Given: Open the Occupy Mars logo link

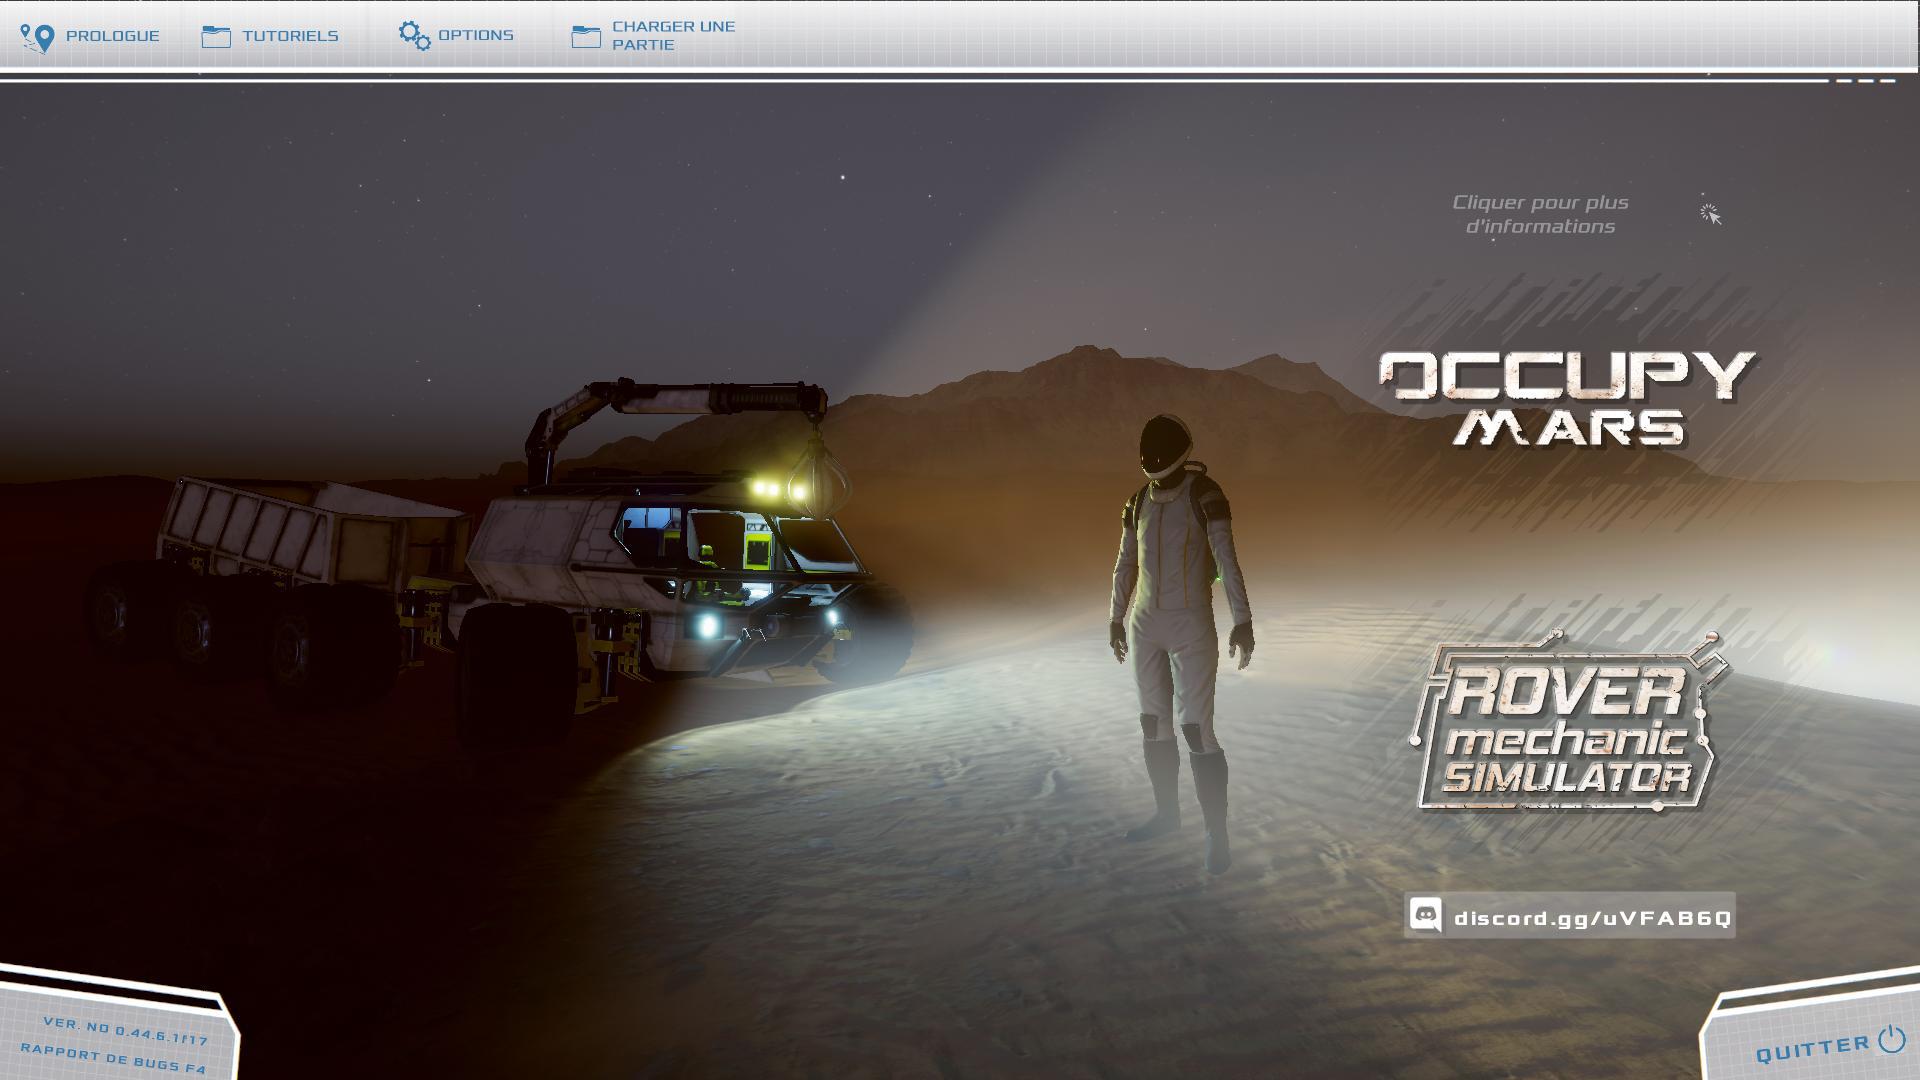Looking at the screenshot, I should (x=1567, y=398).
